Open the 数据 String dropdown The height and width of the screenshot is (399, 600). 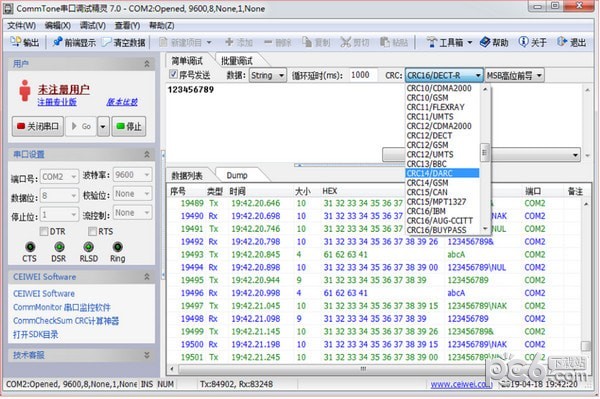coord(267,75)
